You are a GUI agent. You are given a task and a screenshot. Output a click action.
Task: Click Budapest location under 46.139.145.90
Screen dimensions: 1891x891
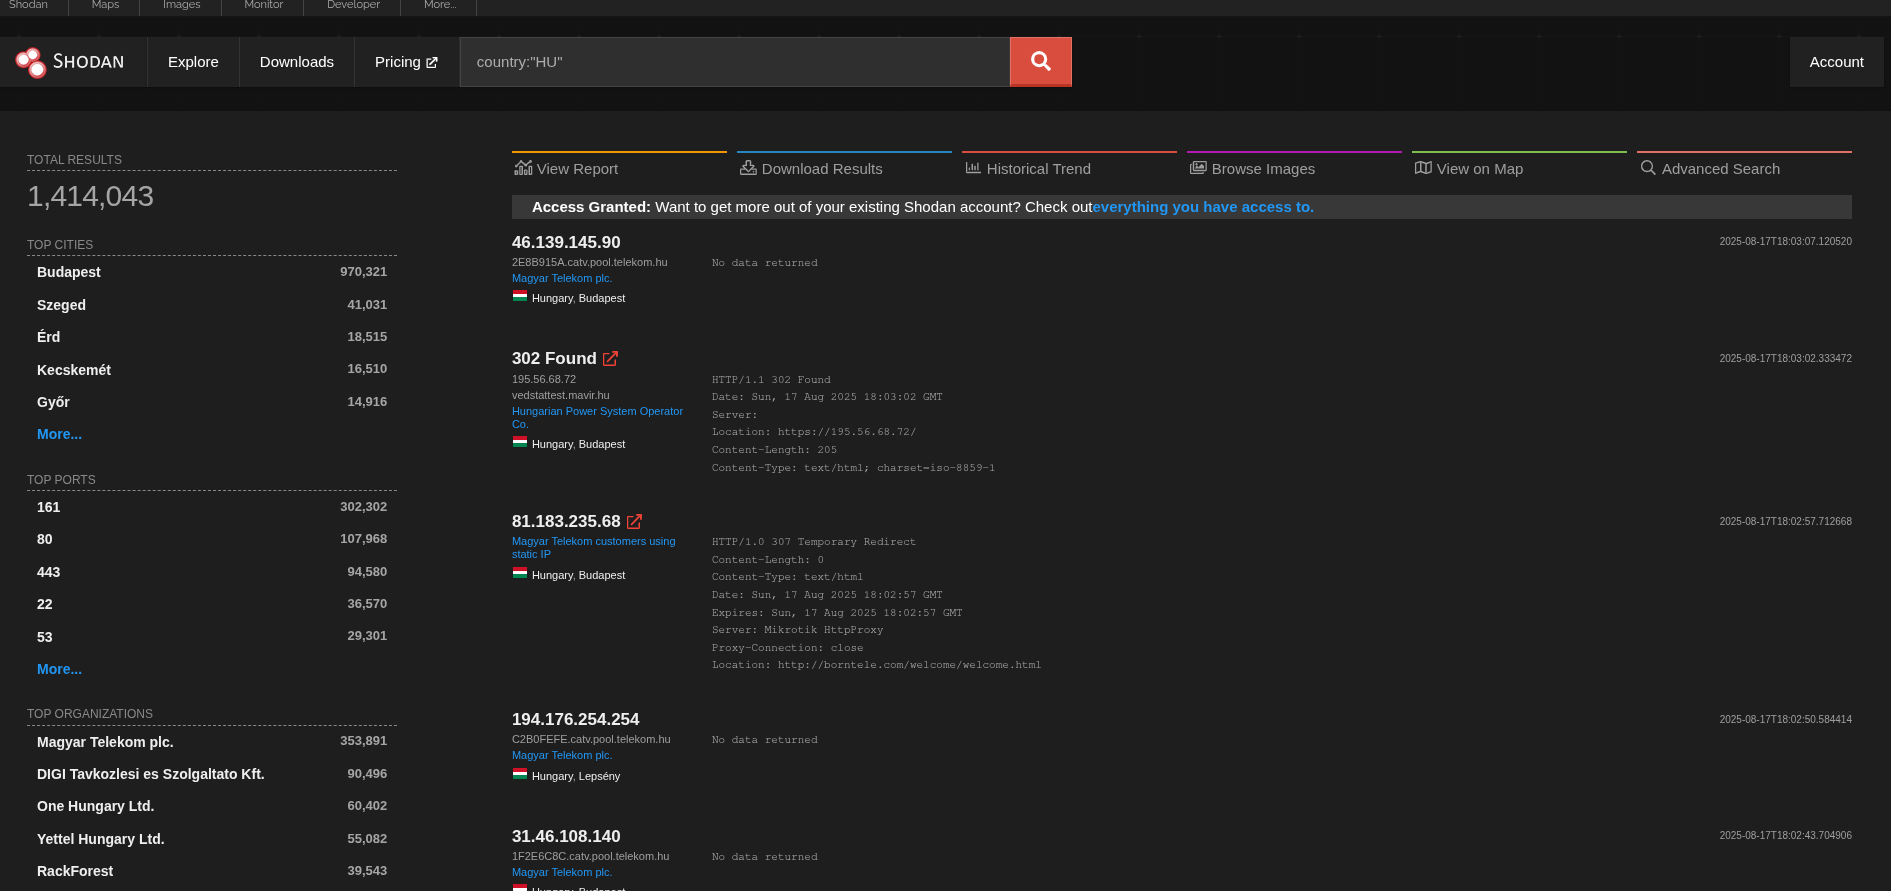pyautogui.click(x=602, y=298)
